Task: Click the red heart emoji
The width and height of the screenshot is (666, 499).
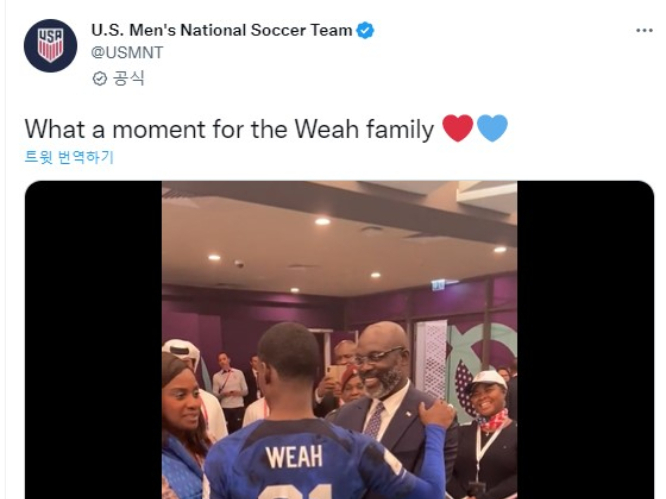Action: [457, 128]
